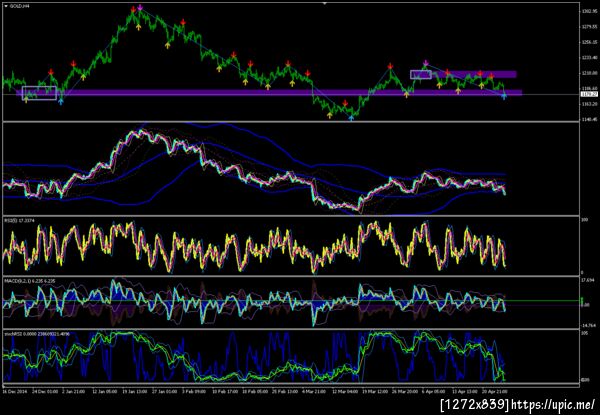Viewport: 600px width, 415px height.
Task: Click time axis label 19 Mar 12:00
Action: (x=374, y=392)
